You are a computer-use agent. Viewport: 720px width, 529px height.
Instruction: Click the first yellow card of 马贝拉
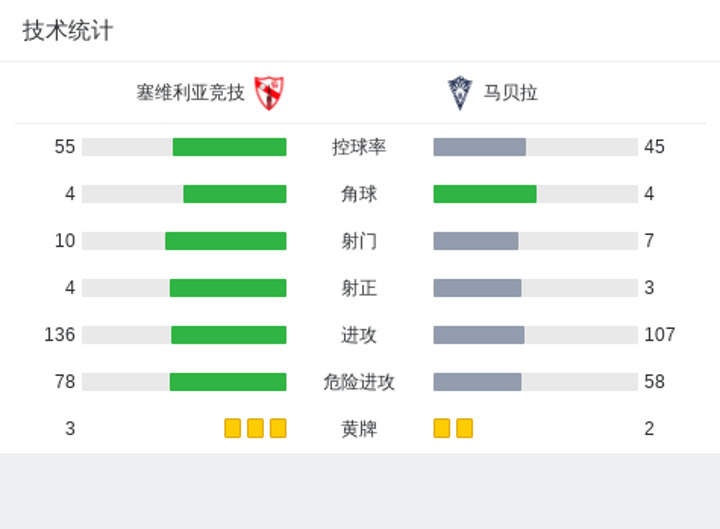click(x=442, y=428)
